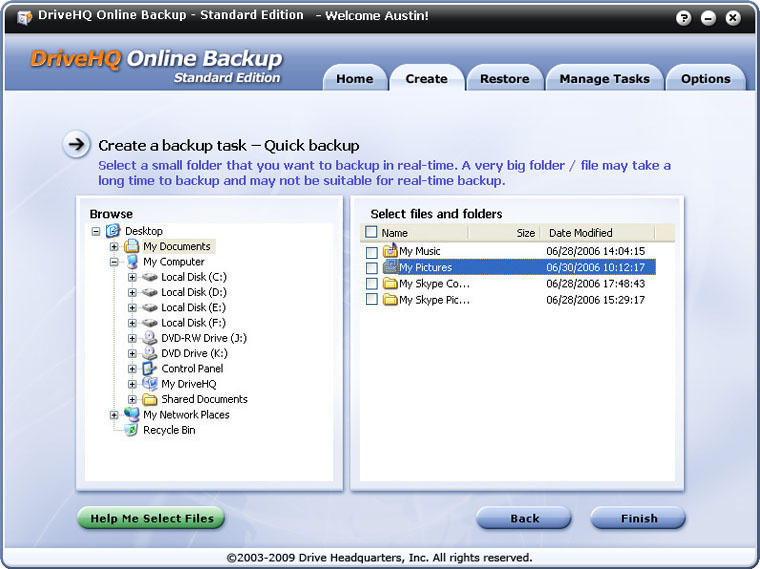Screen dimensions: 760x569
Task: Open the Manage Tasks tab
Action: coord(604,79)
